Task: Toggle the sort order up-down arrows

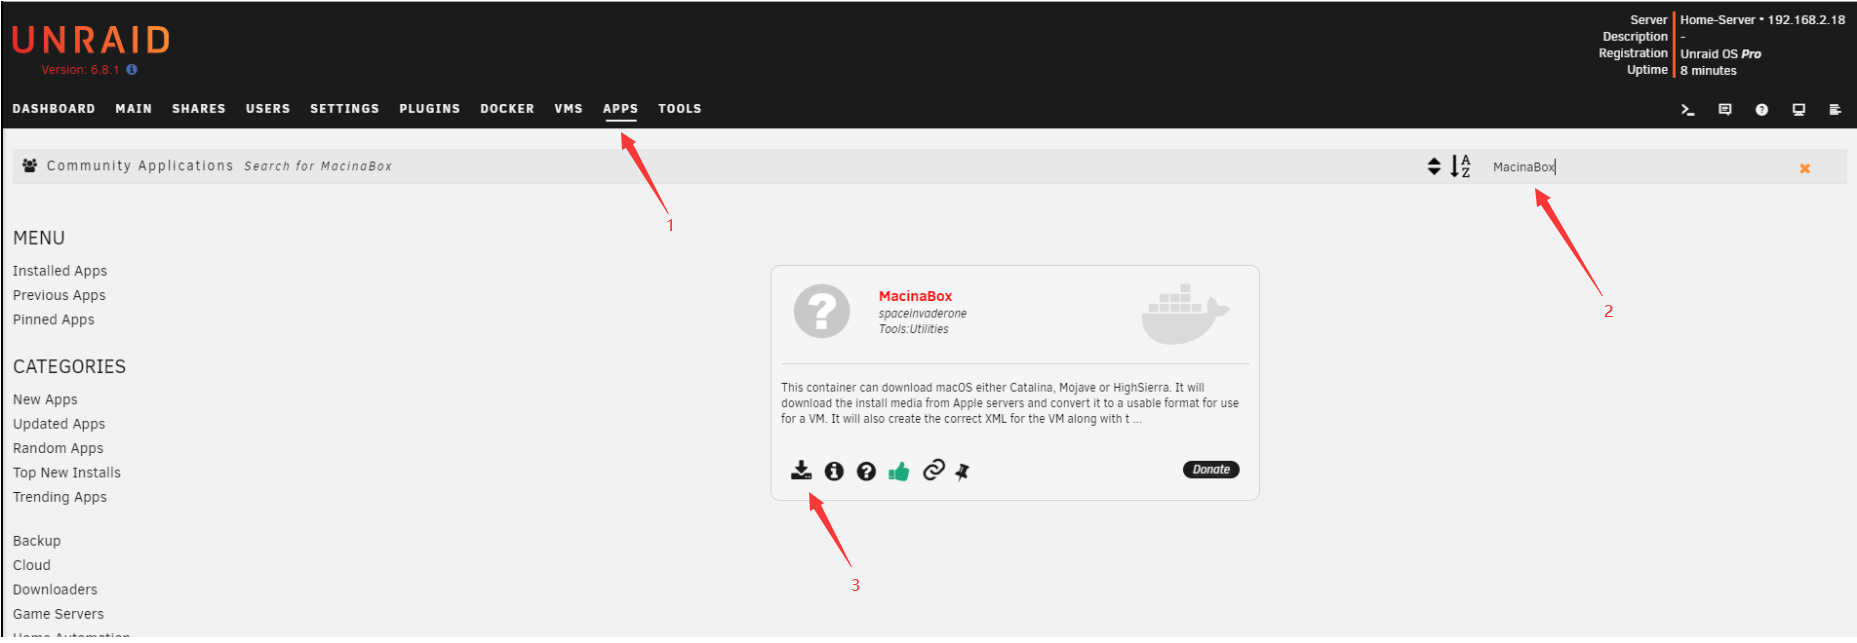Action: pyautogui.click(x=1434, y=166)
